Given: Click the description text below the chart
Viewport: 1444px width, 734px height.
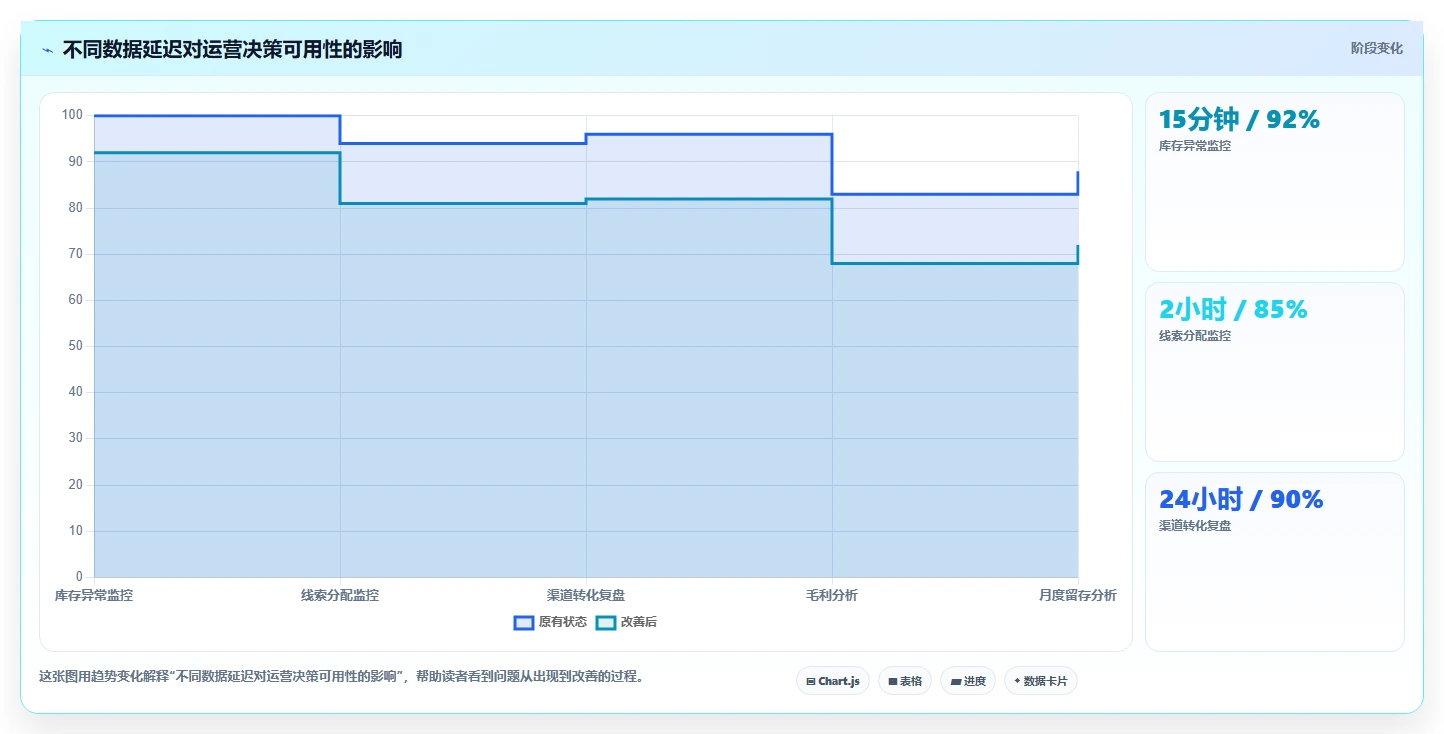Looking at the screenshot, I should tap(341, 677).
